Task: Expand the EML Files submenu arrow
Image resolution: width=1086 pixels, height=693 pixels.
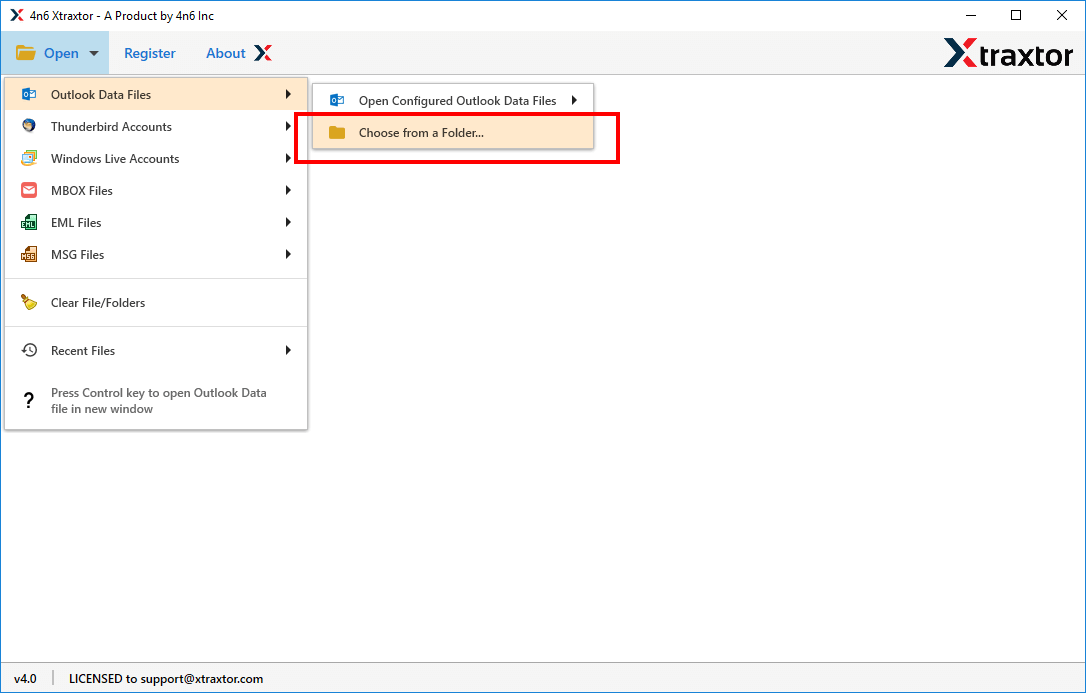Action: tap(288, 222)
